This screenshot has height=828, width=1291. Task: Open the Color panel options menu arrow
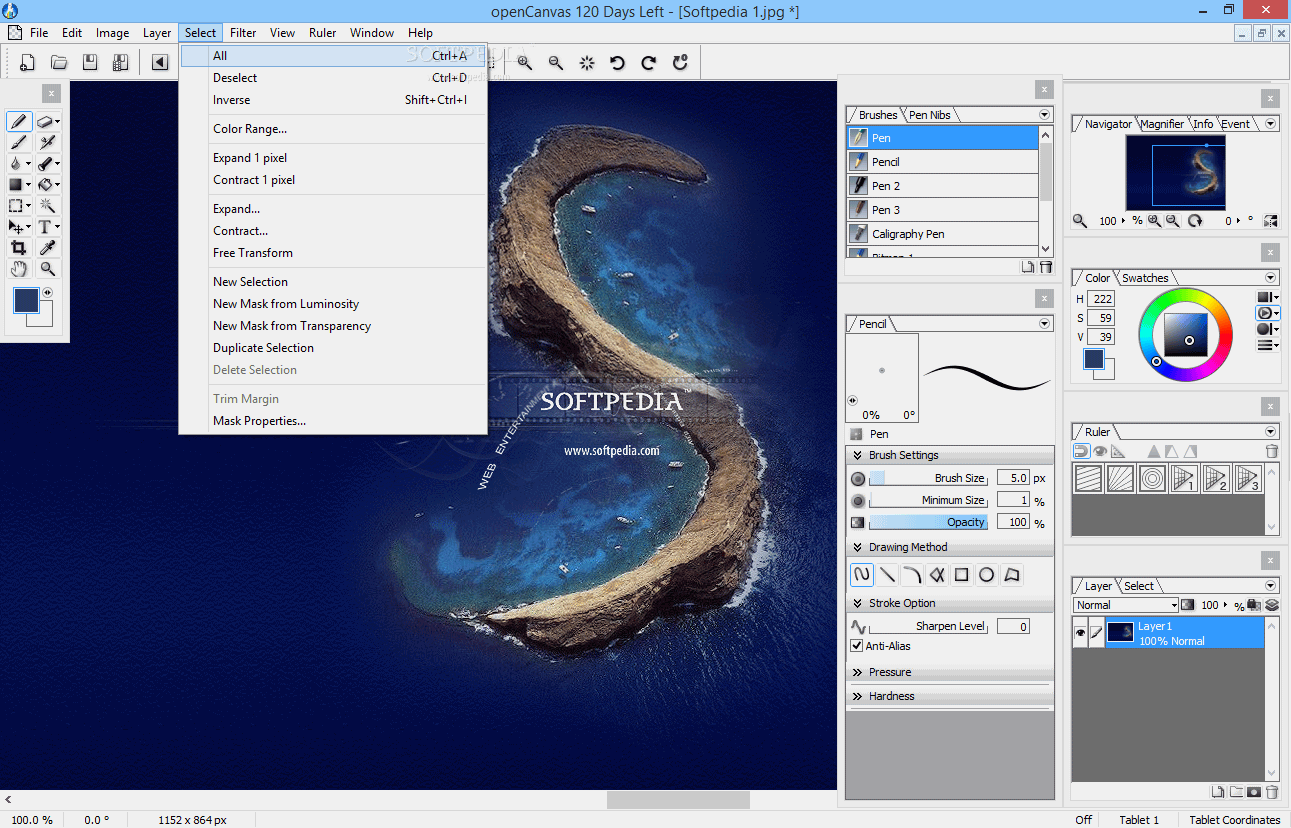[x=1271, y=278]
